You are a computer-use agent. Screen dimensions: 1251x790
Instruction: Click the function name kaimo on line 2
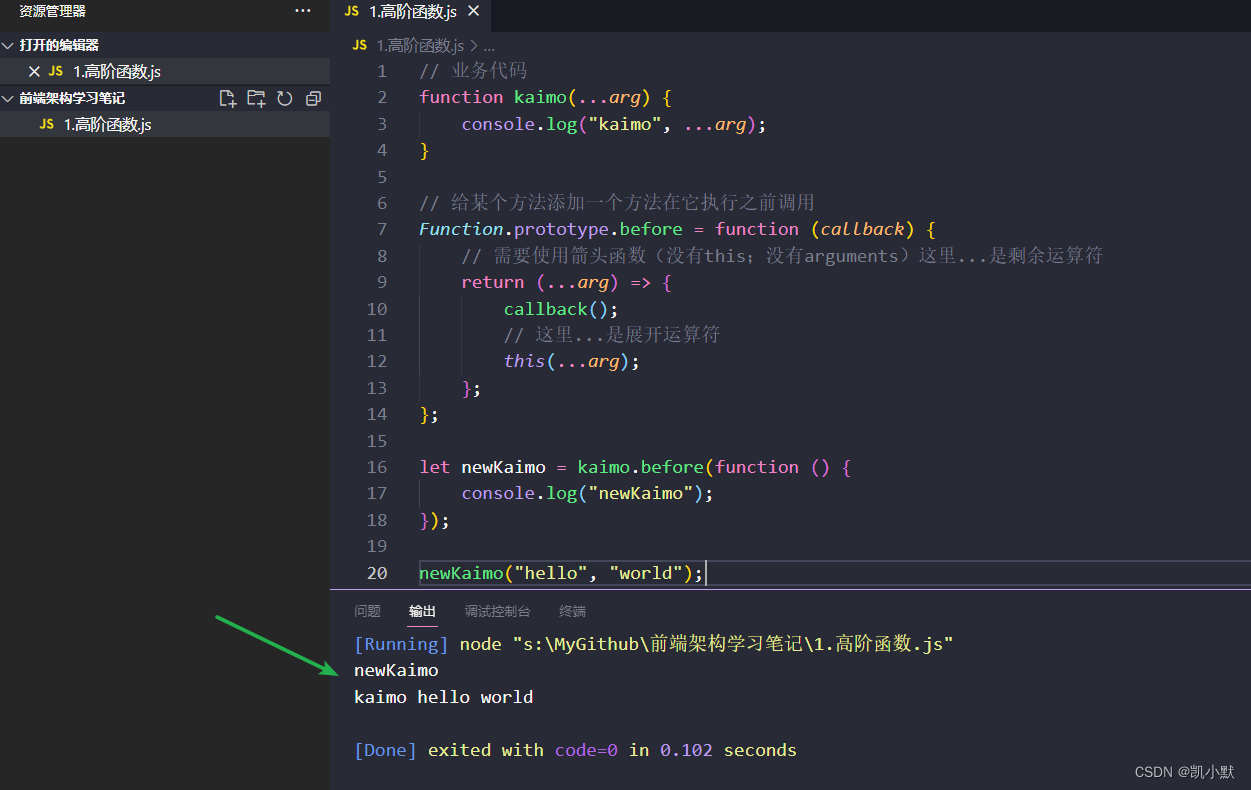pyautogui.click(x=540, y=97)
